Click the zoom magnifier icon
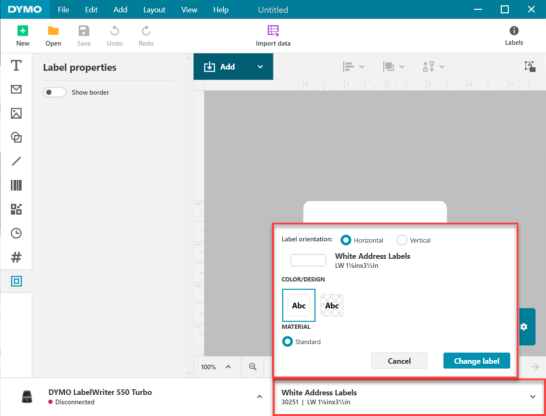 [x=252, y=367]
